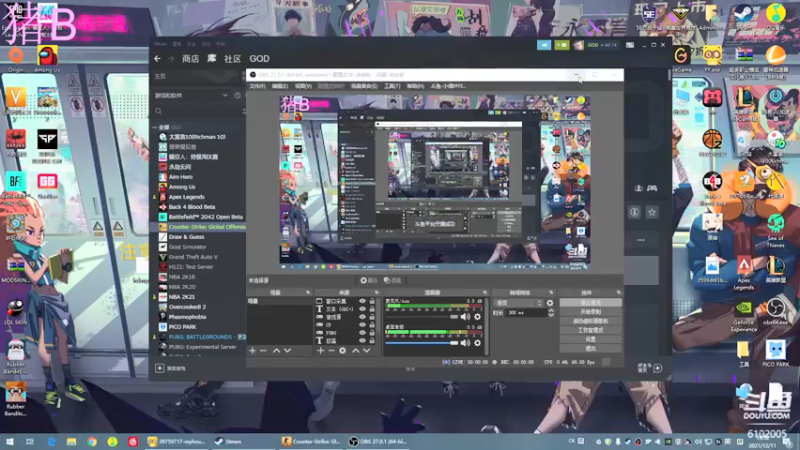Remove selected scene with minus icon
Screen dimensions: 800x450
[263, 351]
